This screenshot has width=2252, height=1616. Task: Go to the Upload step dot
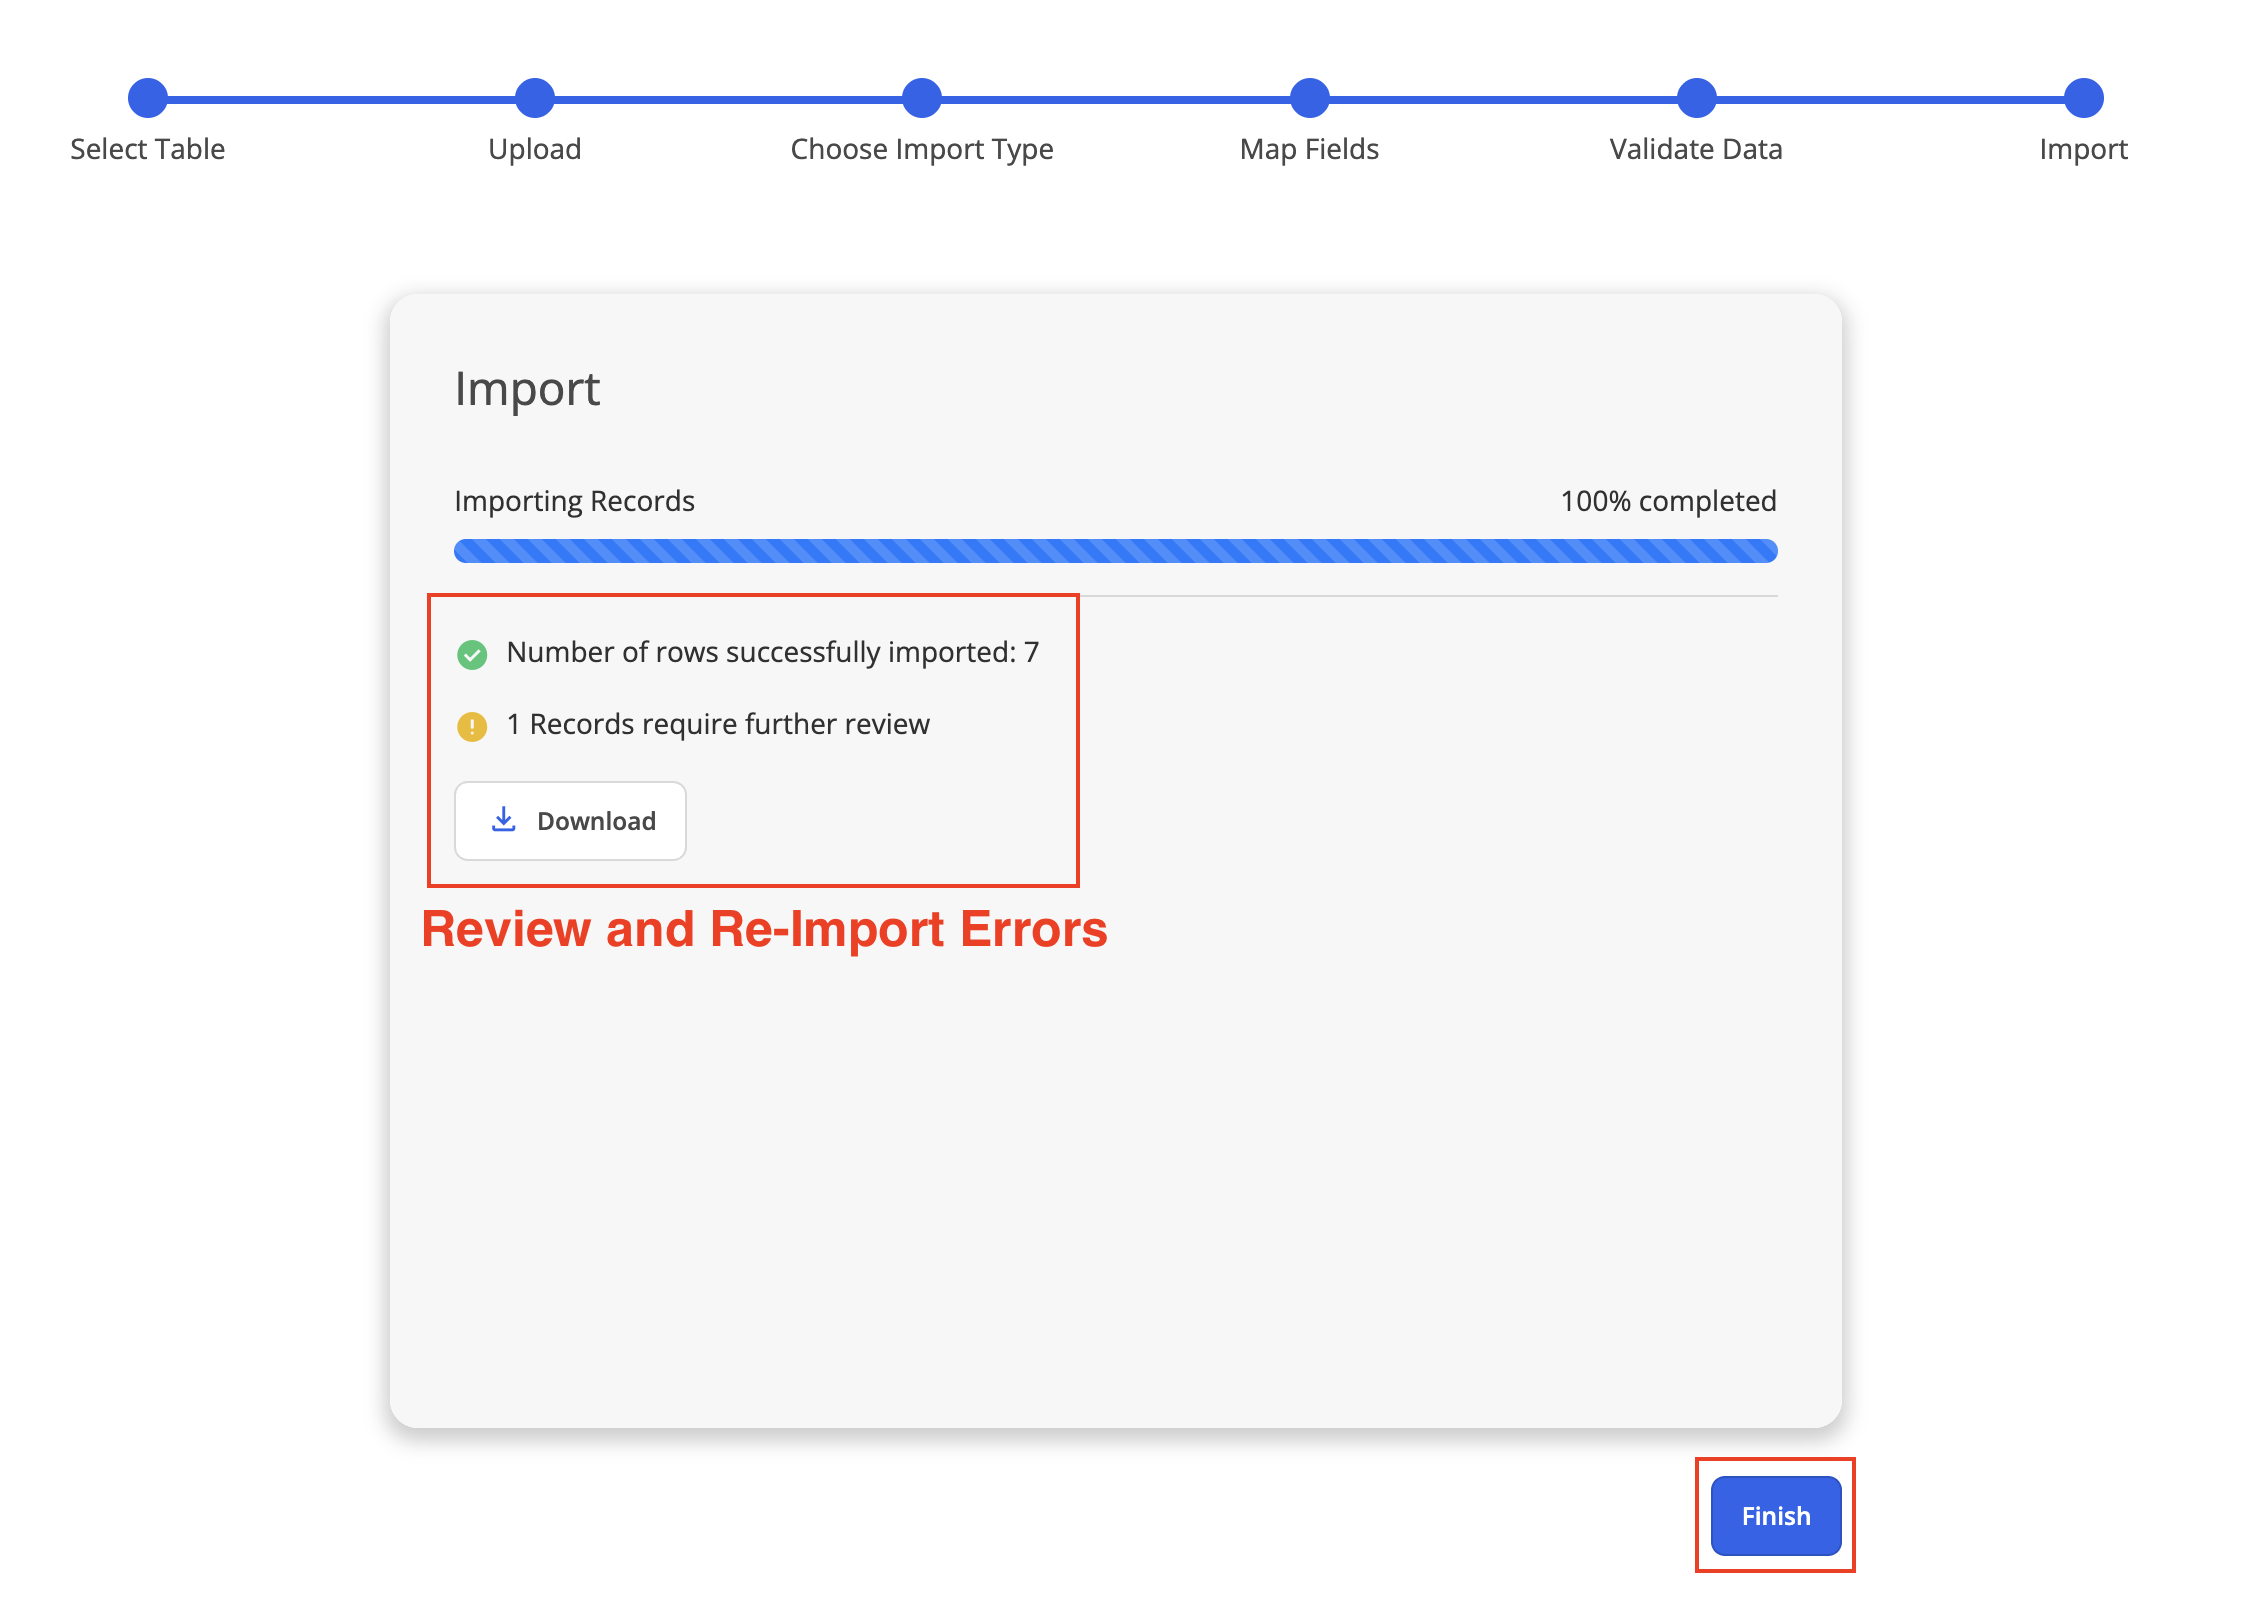535,98
